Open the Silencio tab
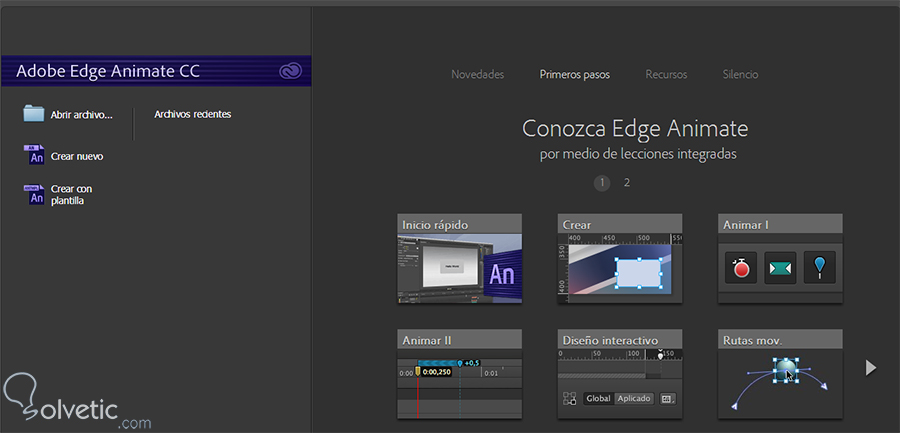 click(740, 75)
